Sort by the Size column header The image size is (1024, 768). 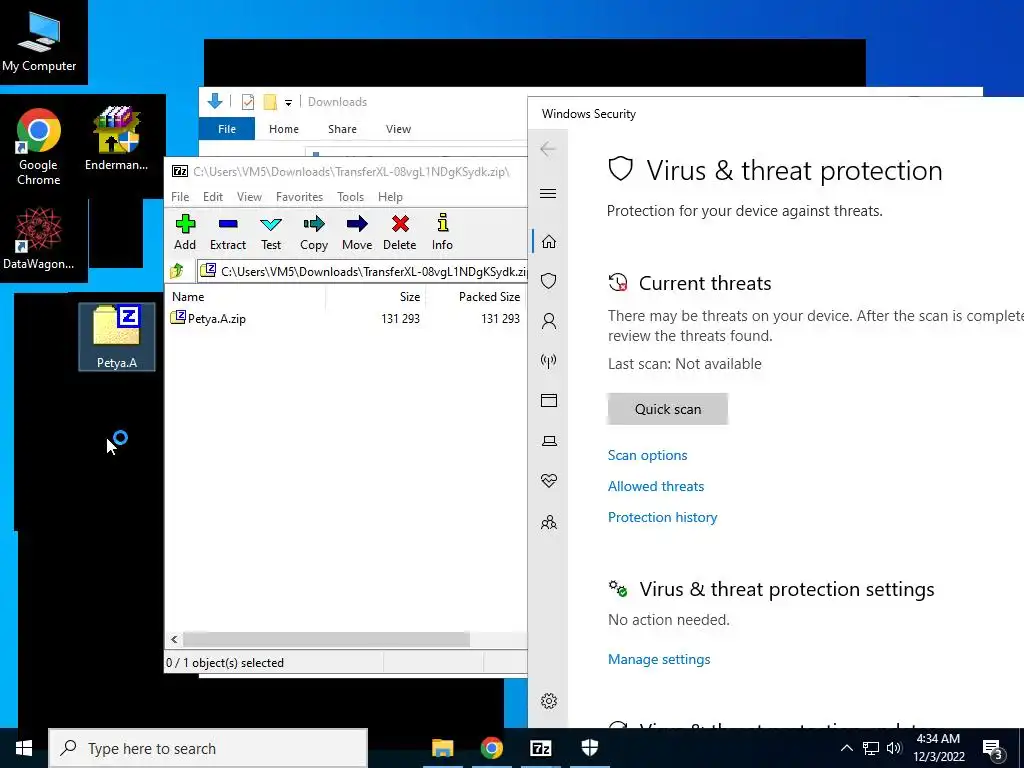coord(376,296)
